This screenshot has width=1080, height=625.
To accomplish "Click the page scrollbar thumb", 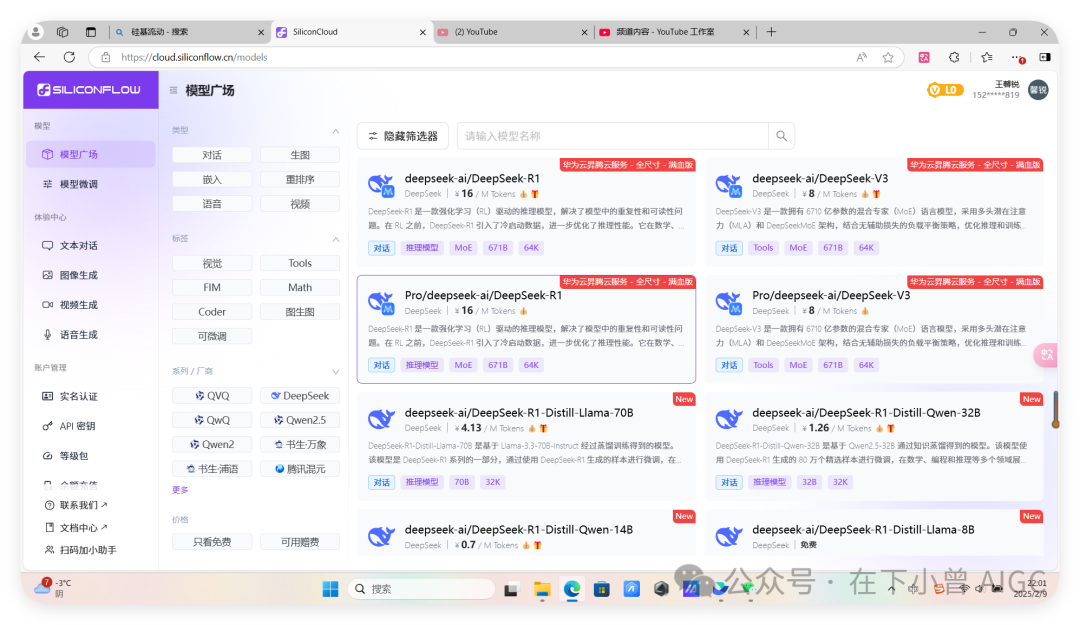I will click(x=1055, y=410).
